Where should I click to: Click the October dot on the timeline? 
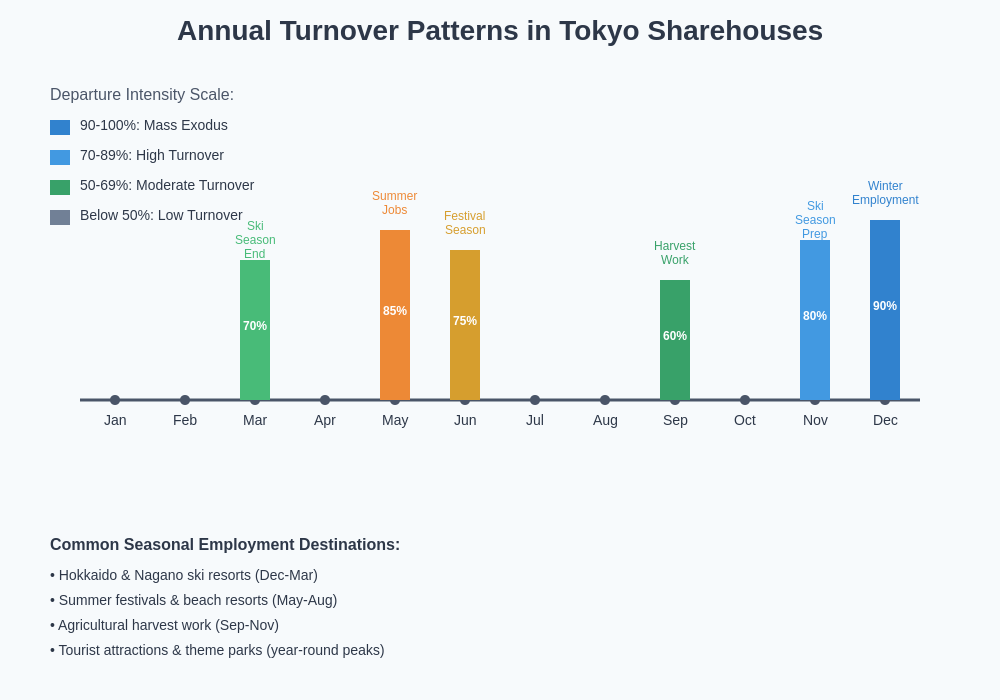745,398
